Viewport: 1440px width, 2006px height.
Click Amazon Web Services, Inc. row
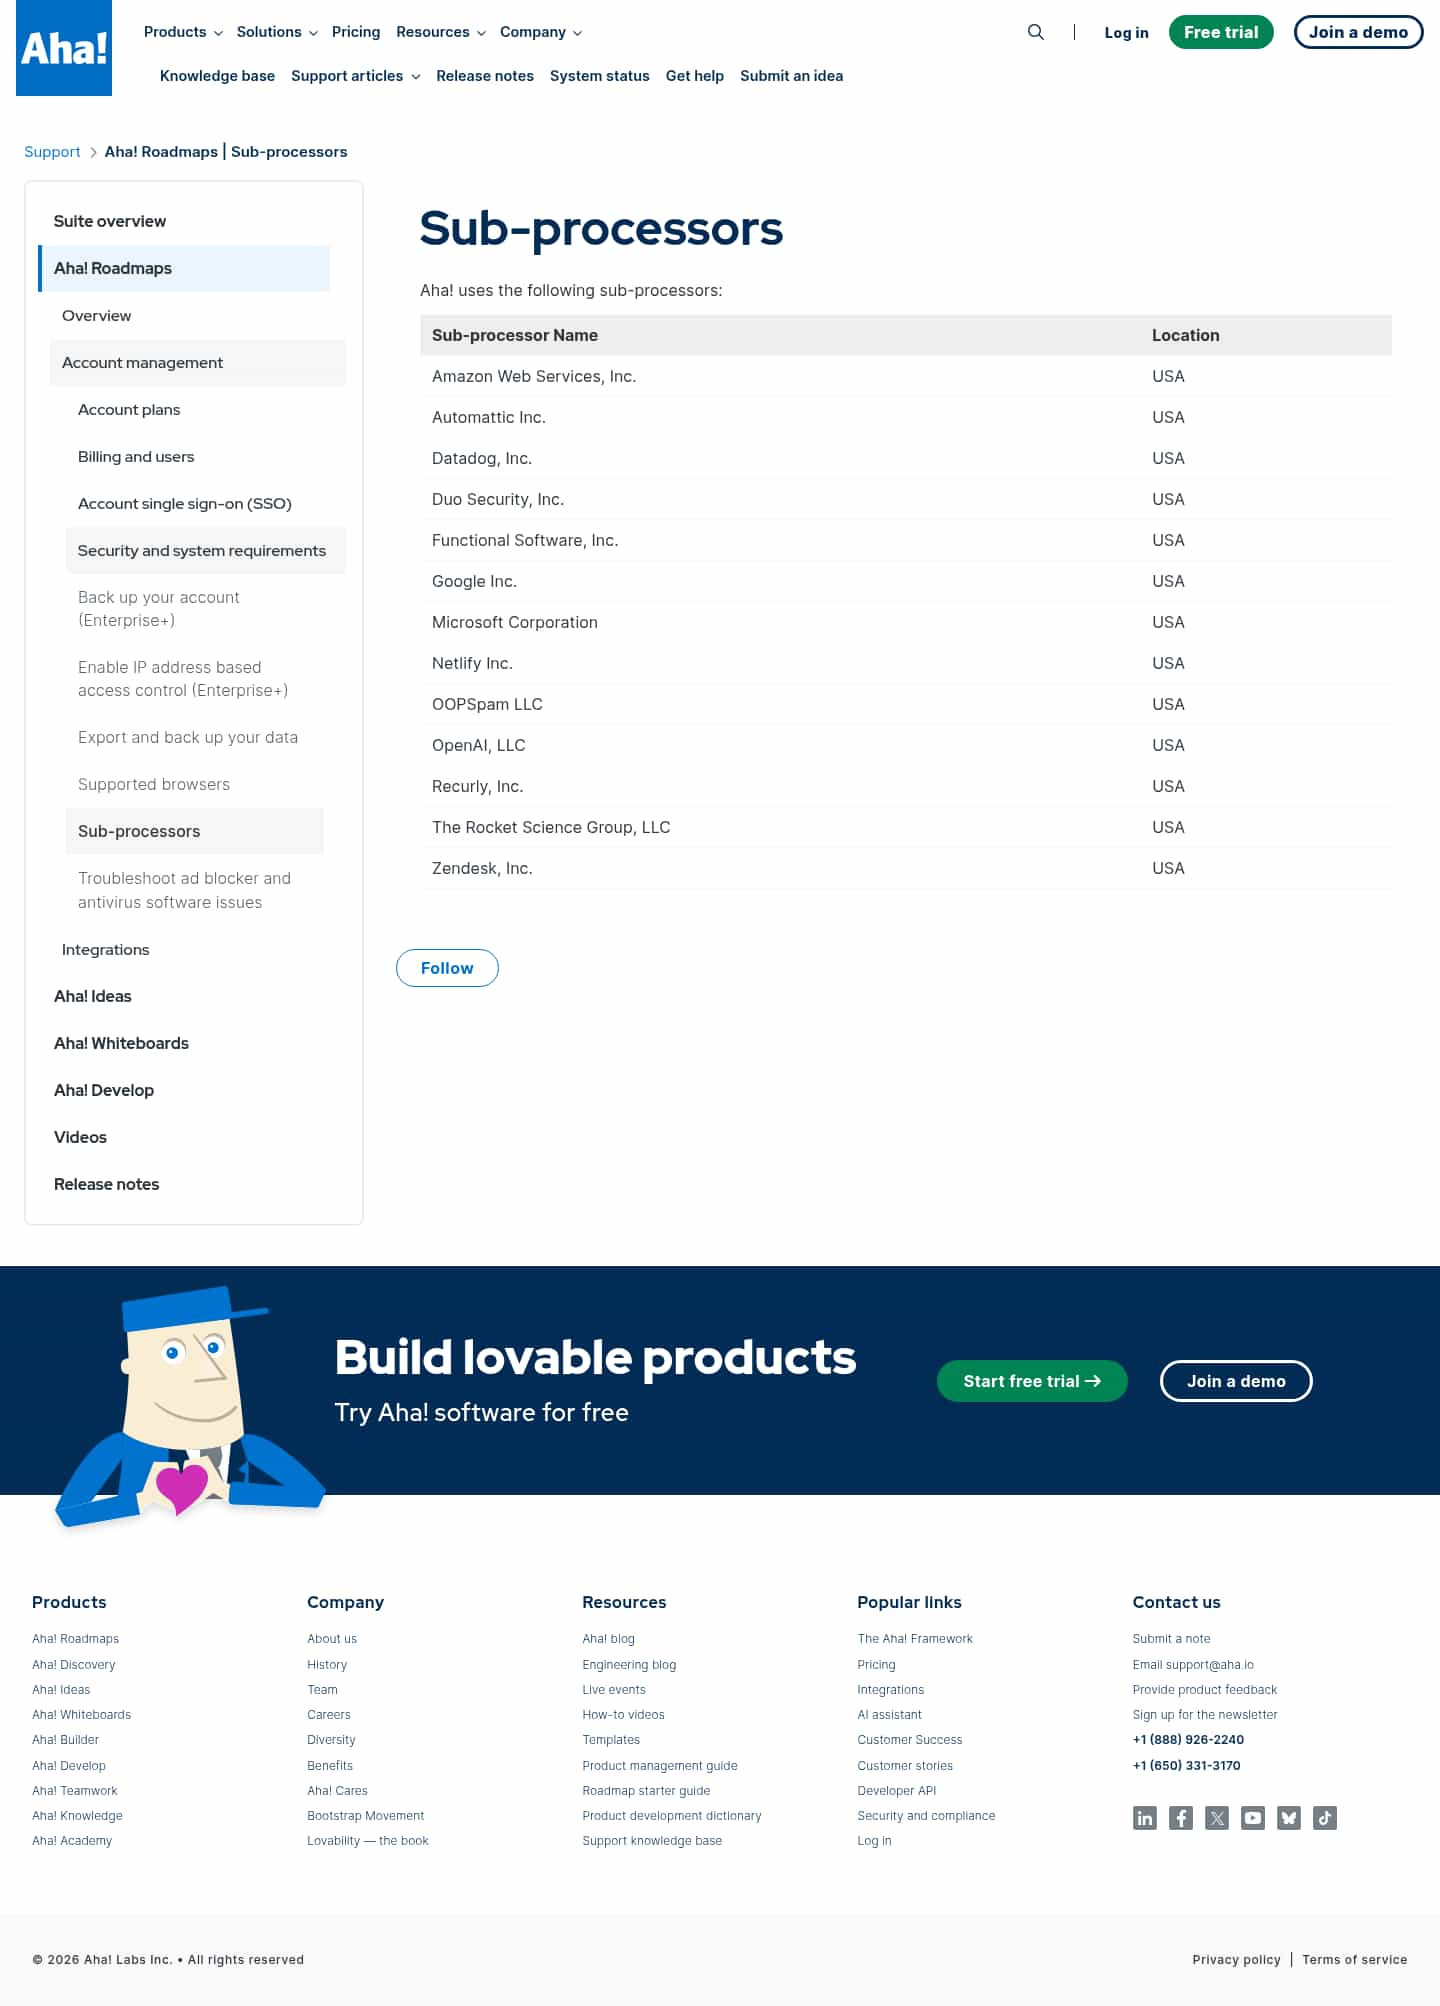[x=906, y=376]
